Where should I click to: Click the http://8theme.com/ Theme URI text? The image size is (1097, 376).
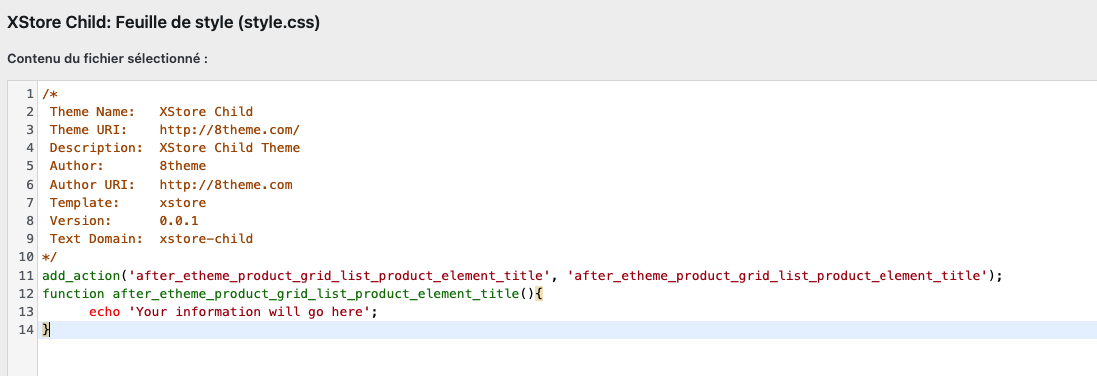point(229,130)
